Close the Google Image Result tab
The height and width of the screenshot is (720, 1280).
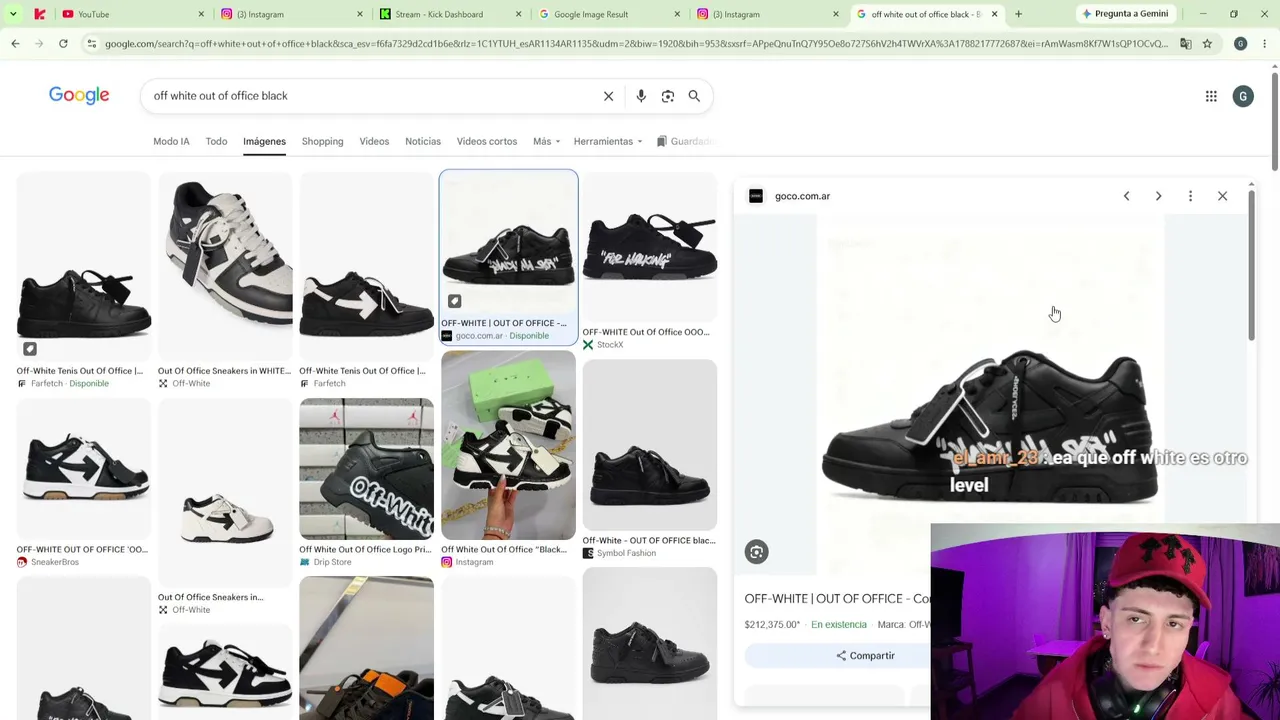click(x=677, y=14)
